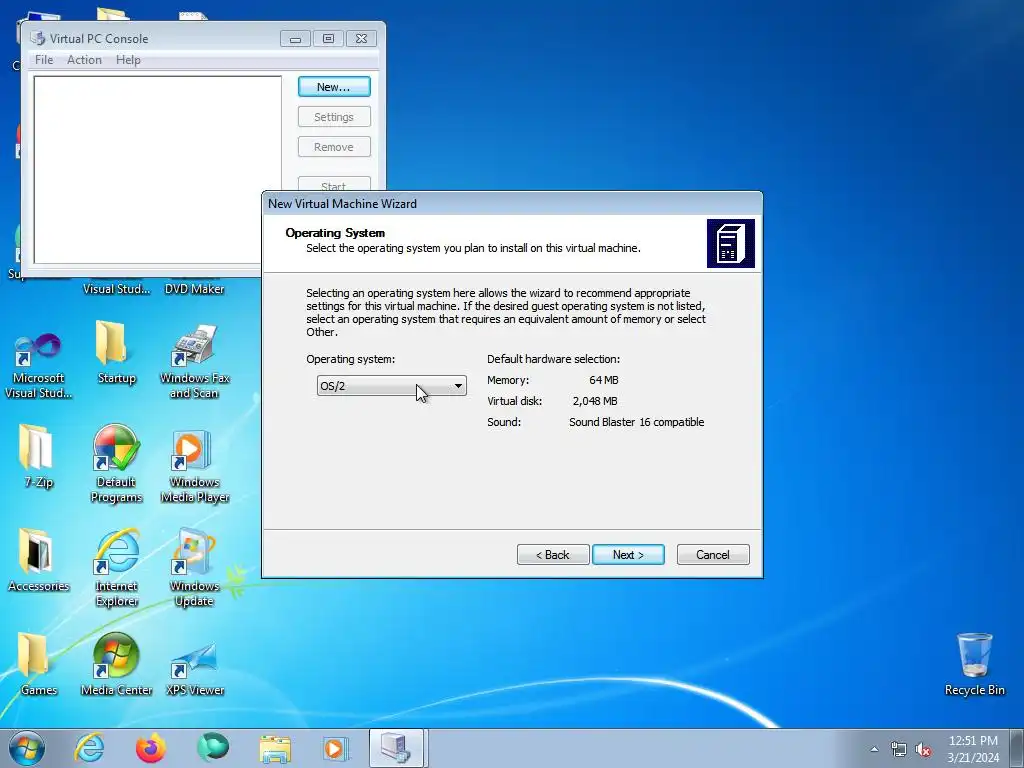Image resolution: width=1024 pixels, height=768 pixels.
Task: Open the 7-Zip folder on the desktop
Action: [38, 457]
